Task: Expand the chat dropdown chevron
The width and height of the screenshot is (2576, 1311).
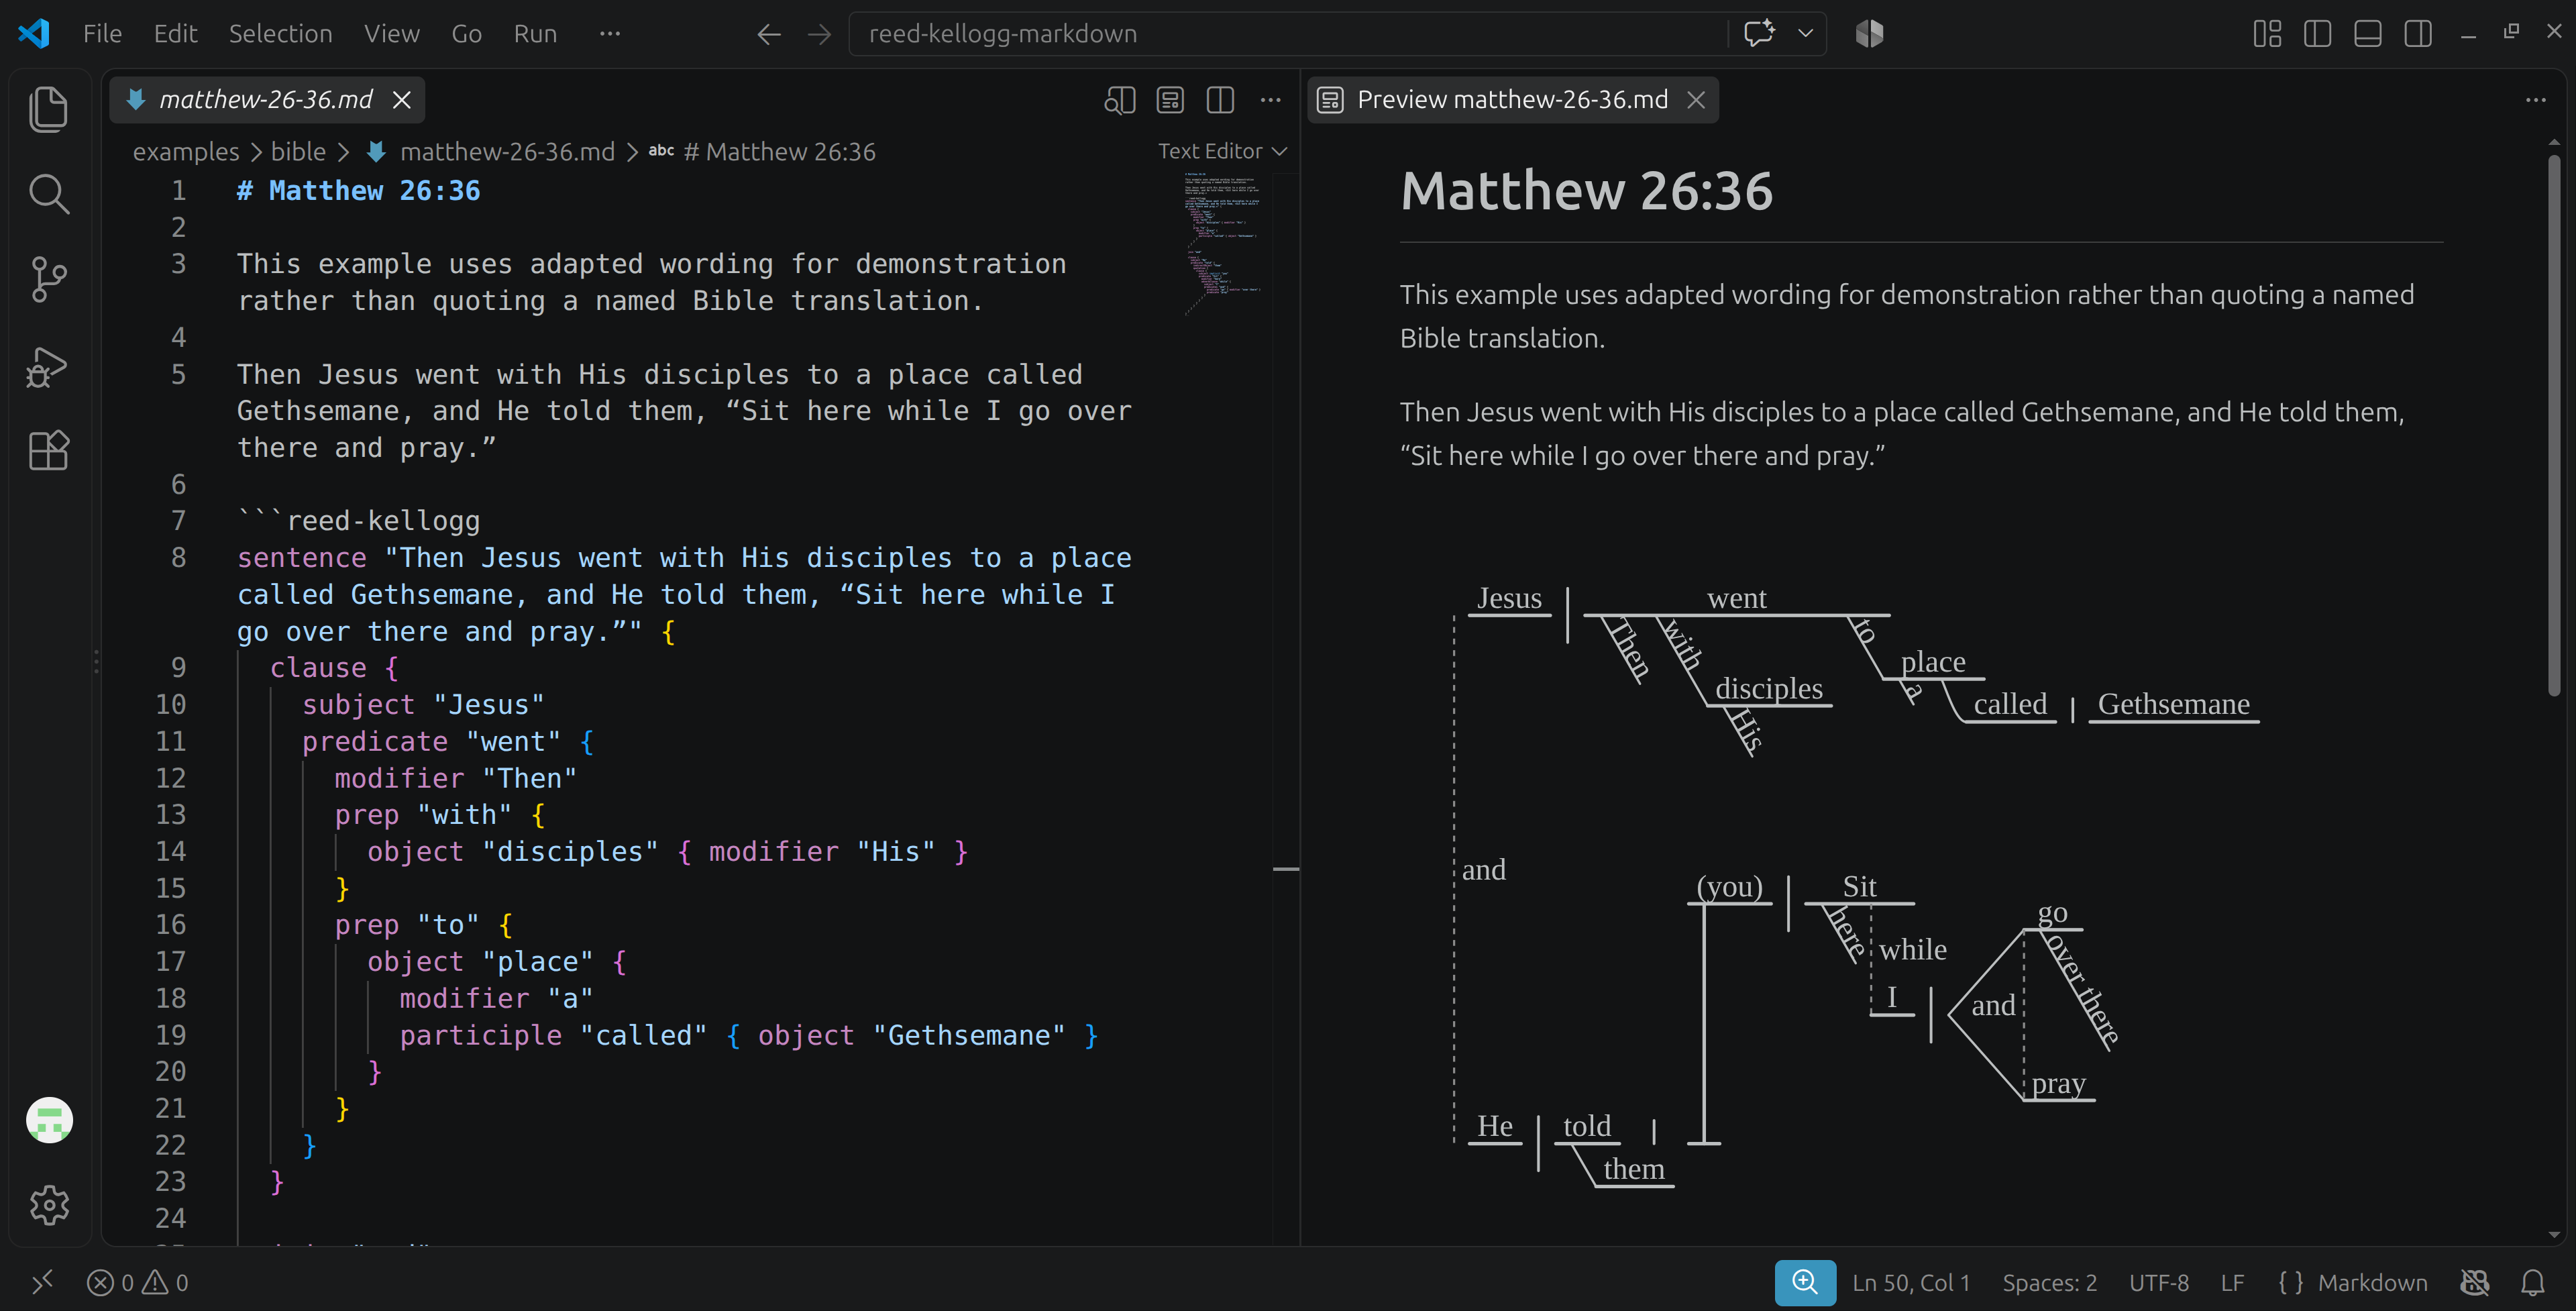Action: click(1805, 33)
